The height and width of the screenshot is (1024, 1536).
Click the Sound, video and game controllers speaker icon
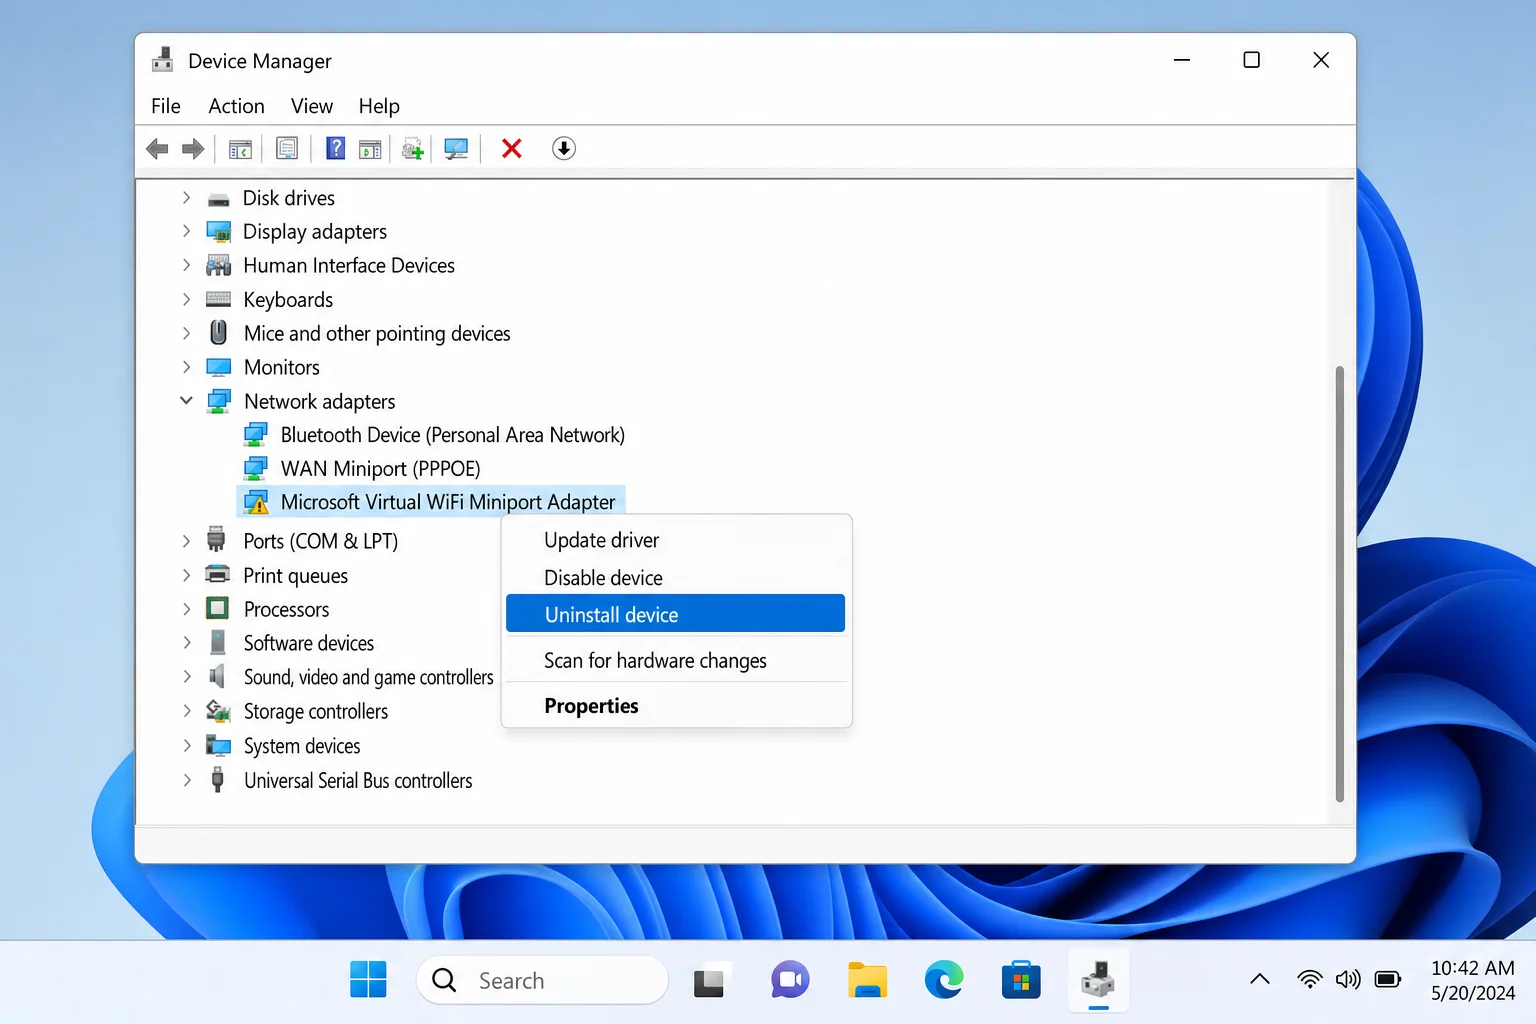click(x=216, y=676)
